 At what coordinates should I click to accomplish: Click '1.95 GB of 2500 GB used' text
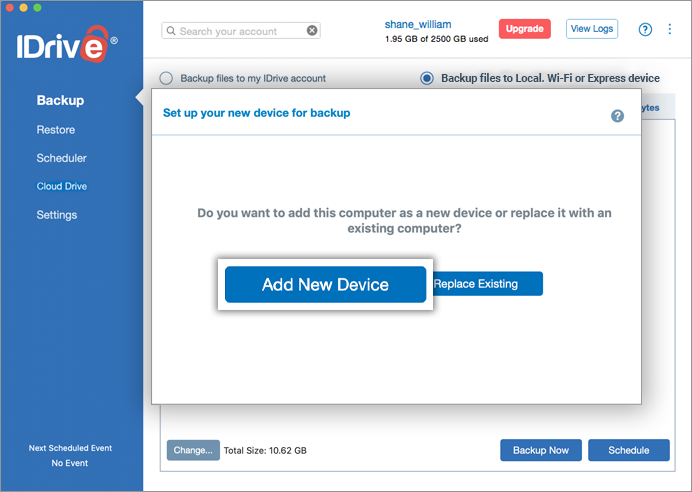tap(436, 39)
